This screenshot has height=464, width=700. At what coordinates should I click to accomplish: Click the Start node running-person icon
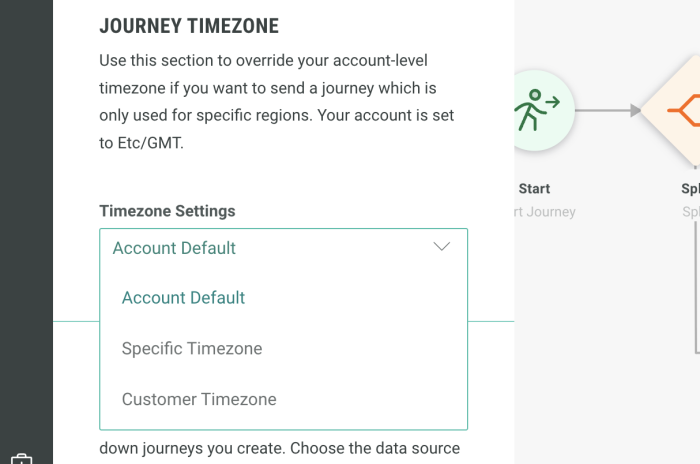pos(538,109)
